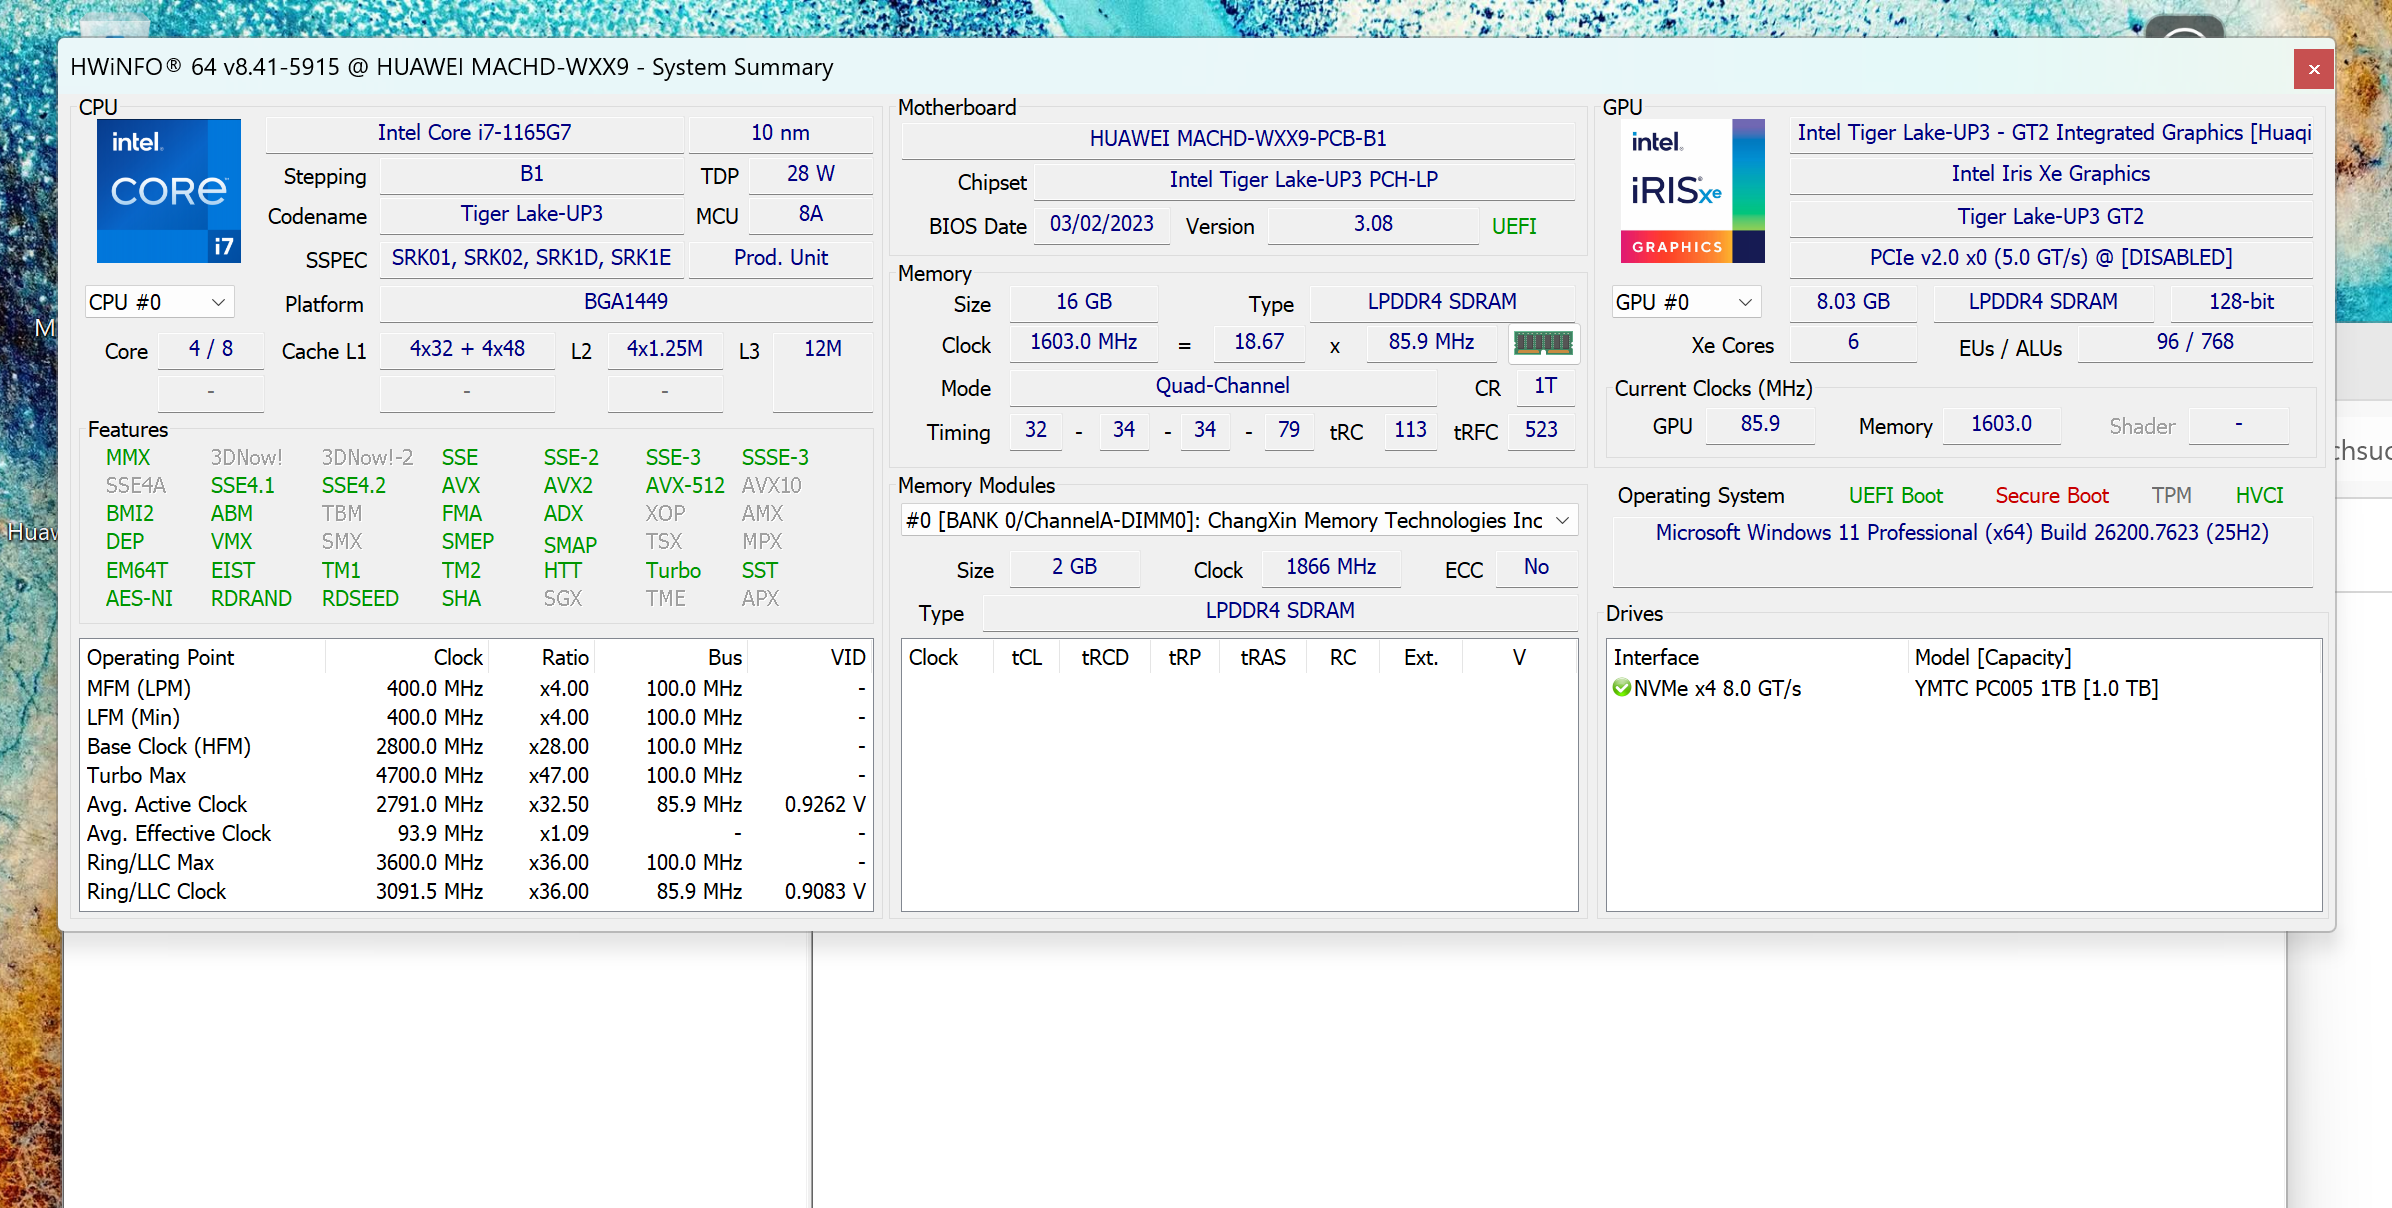Viewport: 2392px width, 1208px height.
Task: Click the GPU current clock value 85.9
Action: pos(1760,424)
